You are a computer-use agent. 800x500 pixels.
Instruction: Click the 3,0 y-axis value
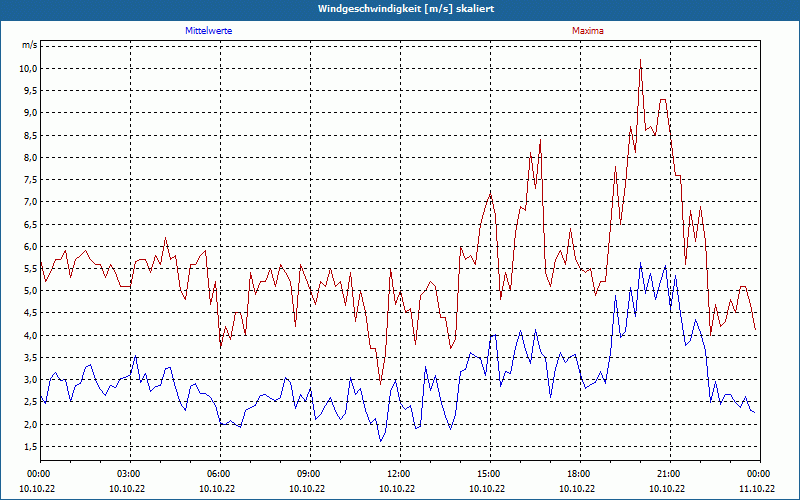(x=30, y=380)
